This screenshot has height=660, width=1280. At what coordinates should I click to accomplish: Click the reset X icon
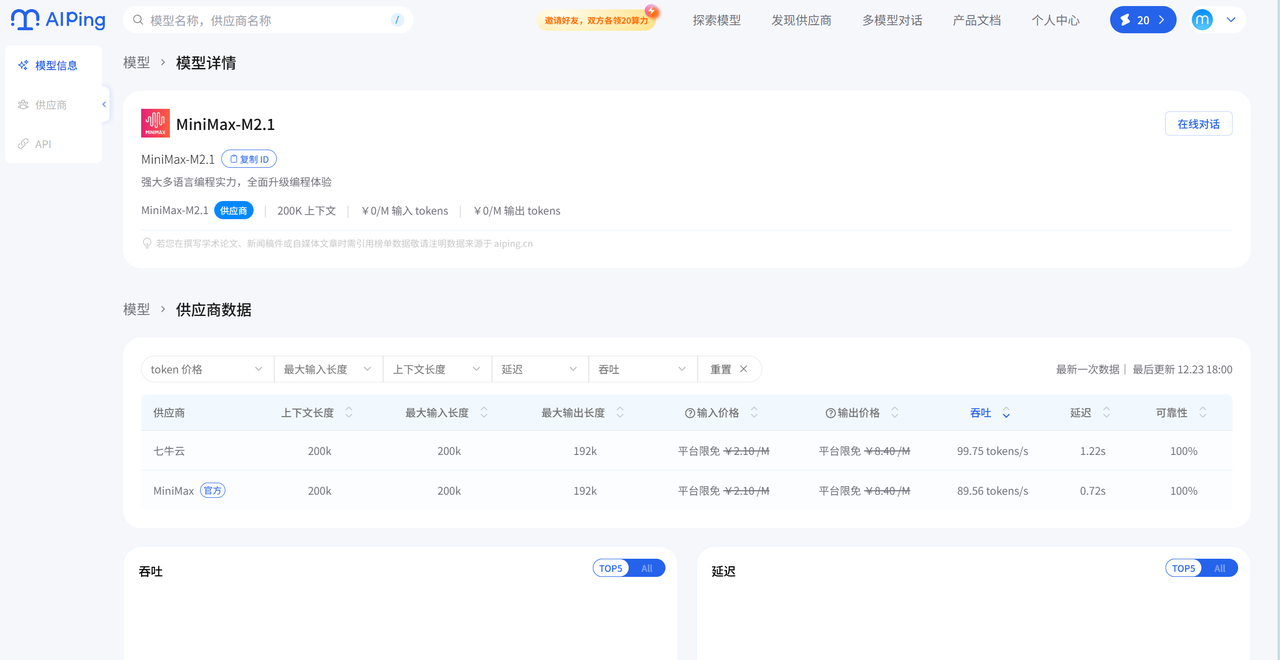[743, 369]
